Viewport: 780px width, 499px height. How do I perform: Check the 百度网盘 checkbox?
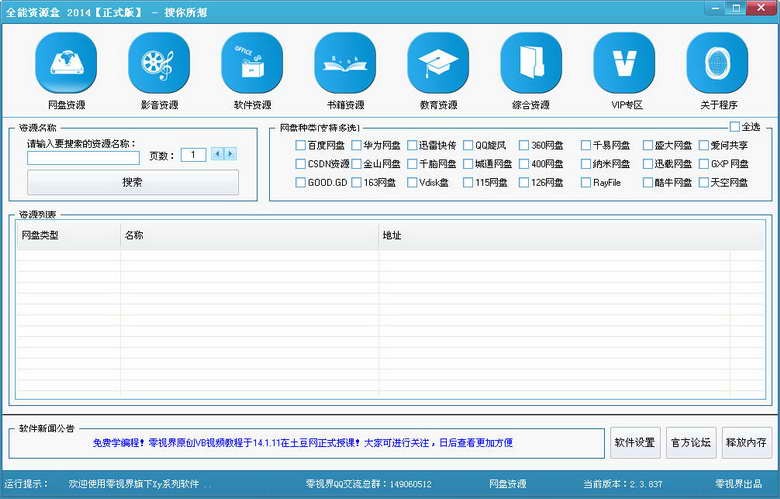[x=300, y=145]
